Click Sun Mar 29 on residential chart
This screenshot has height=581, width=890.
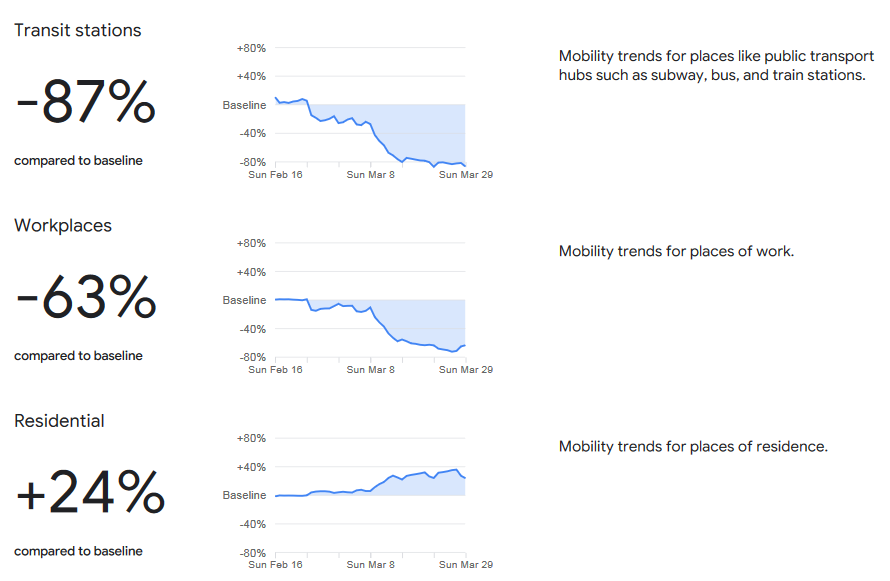466,565
